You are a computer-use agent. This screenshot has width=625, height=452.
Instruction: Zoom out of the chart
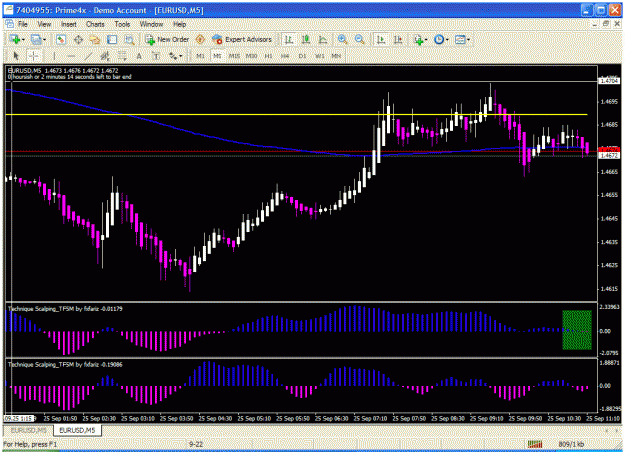[359, 39]
